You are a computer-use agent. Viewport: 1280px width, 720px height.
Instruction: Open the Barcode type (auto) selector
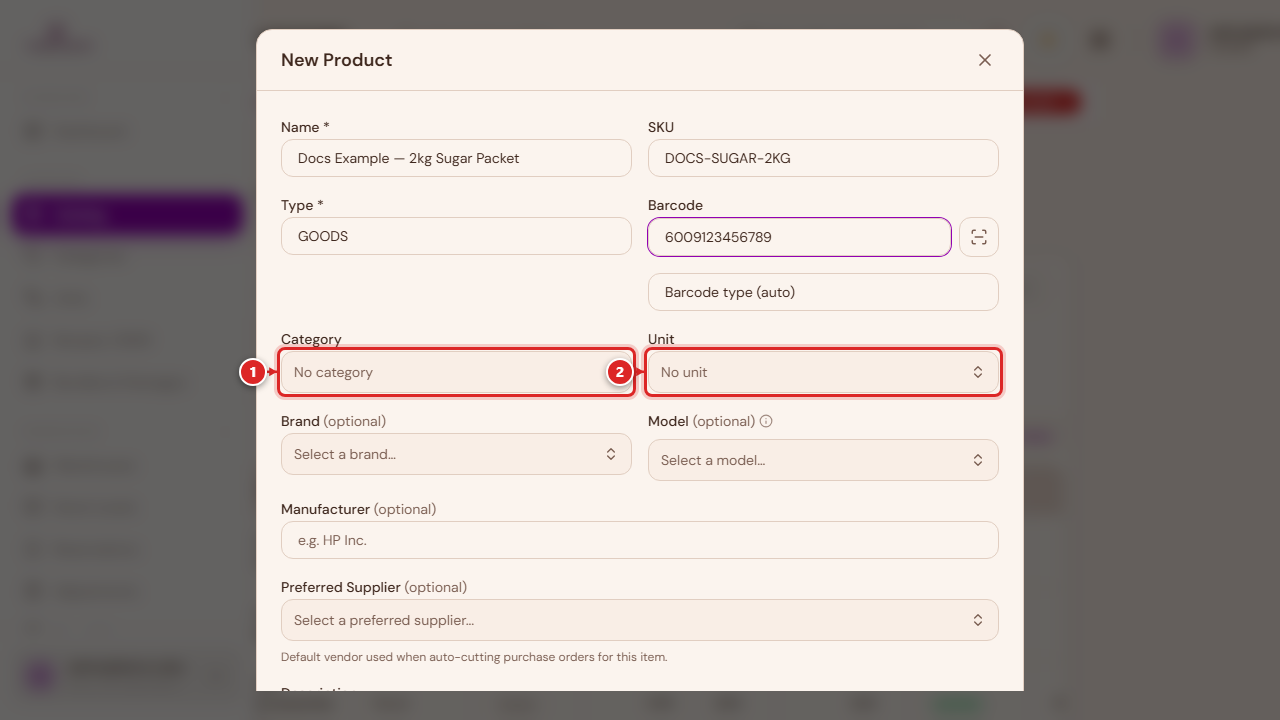(x=823, y=292)
